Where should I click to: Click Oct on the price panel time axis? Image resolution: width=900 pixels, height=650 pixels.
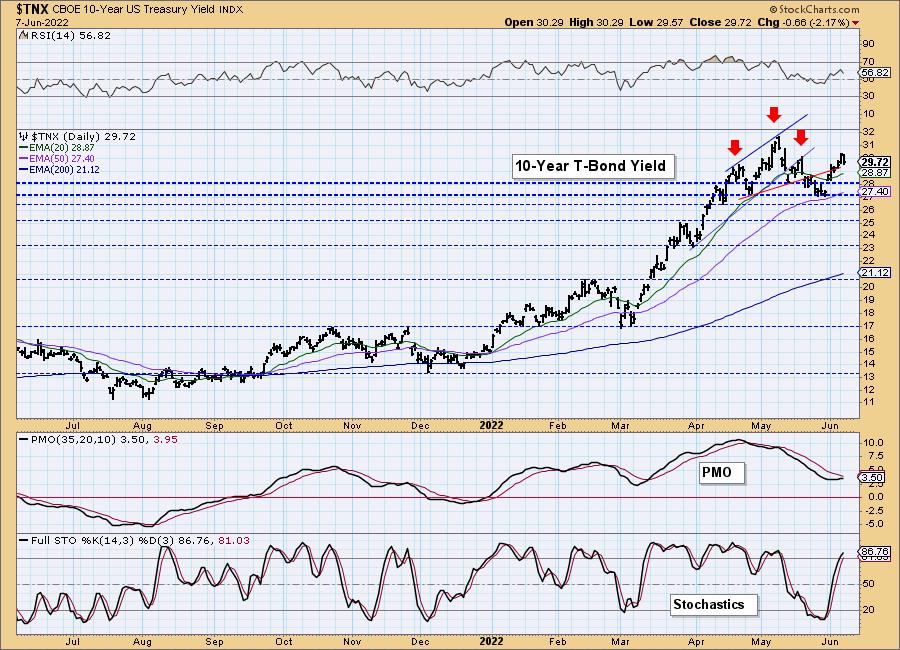tap(284, 426)
